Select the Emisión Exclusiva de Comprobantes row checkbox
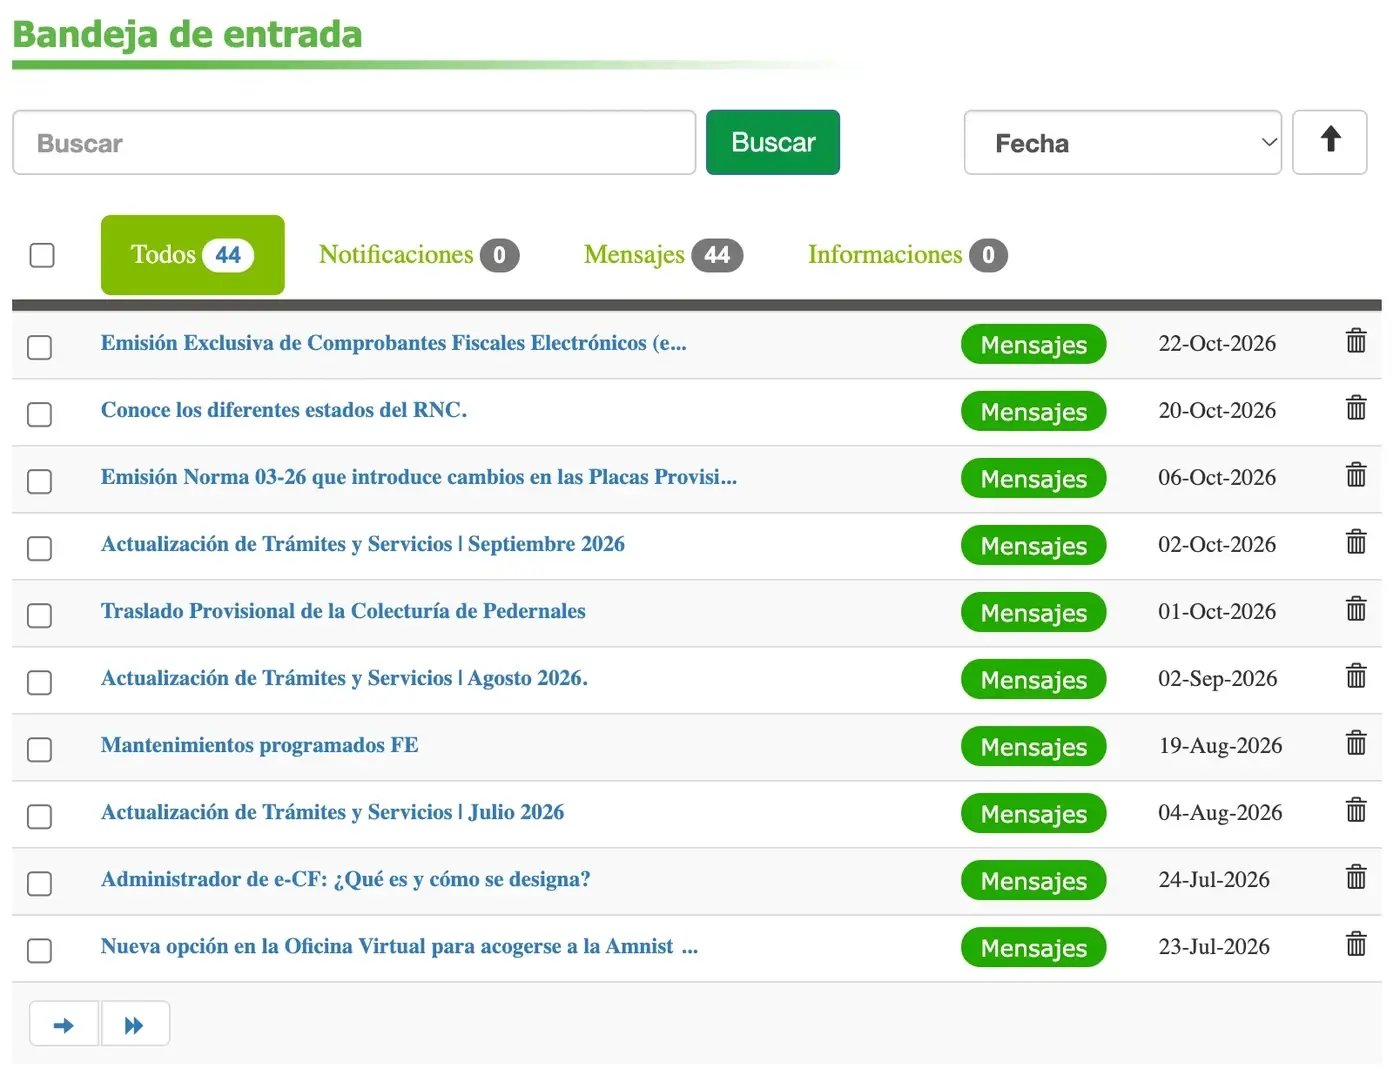Screen dimensions: 1400x1069 [40, 348]
